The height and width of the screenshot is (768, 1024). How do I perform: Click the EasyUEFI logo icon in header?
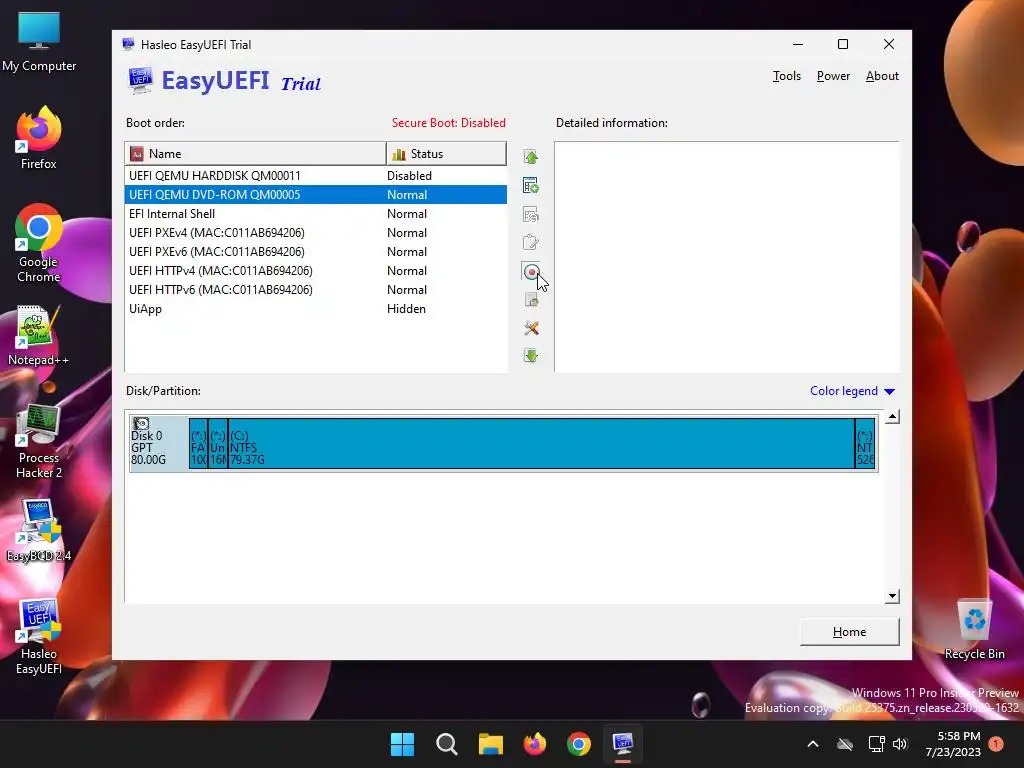click(x=140, y=80)
